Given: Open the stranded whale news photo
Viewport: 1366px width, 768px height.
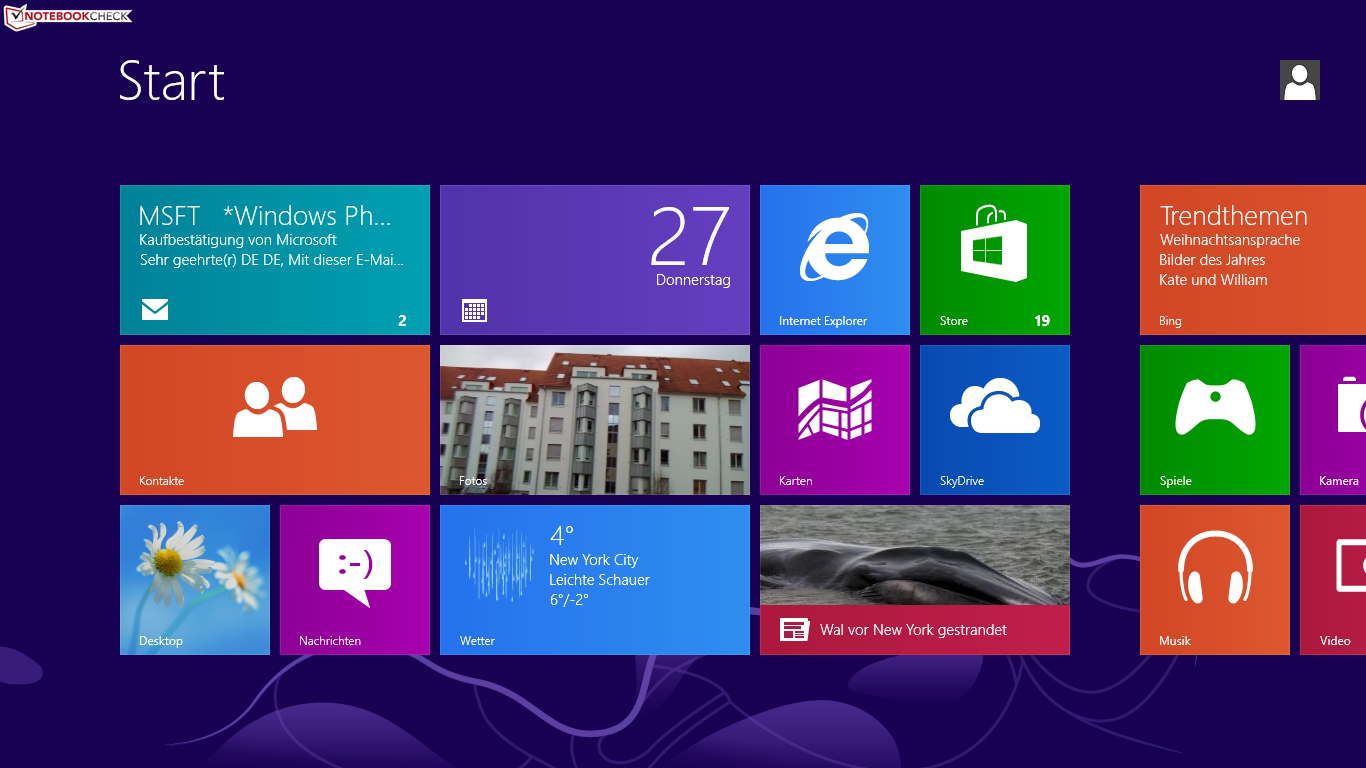Looking at the screenshot, I should pyautogui.click(x=915, y=555).
